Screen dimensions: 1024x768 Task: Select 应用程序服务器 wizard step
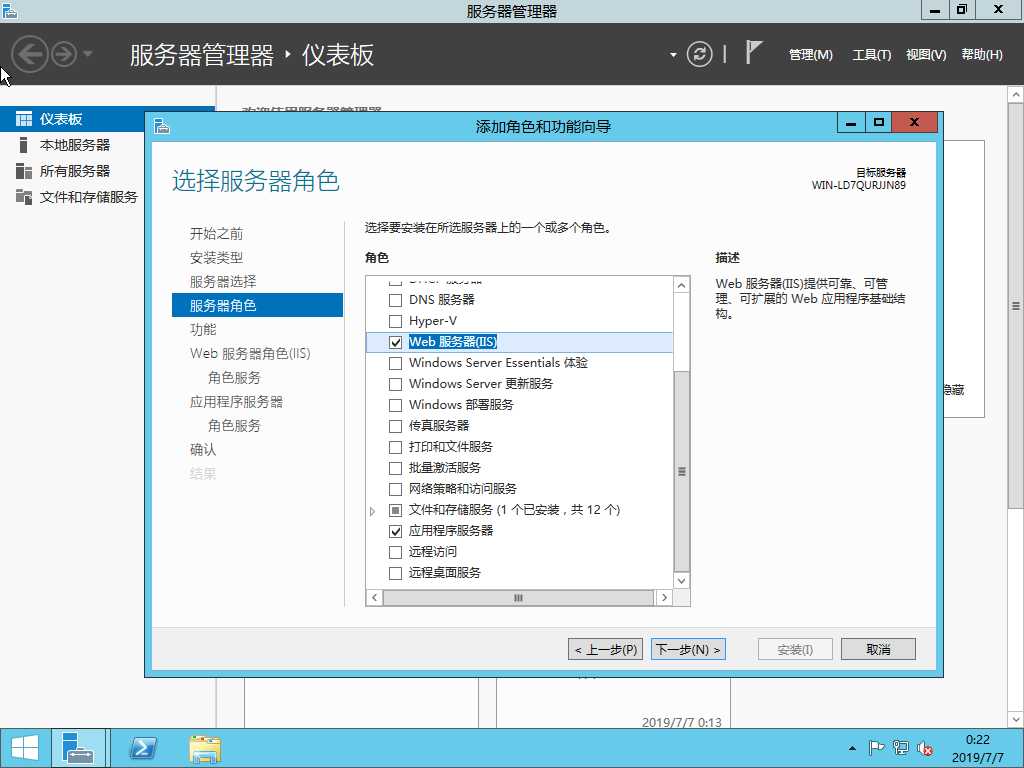click(x=236, y=402)
